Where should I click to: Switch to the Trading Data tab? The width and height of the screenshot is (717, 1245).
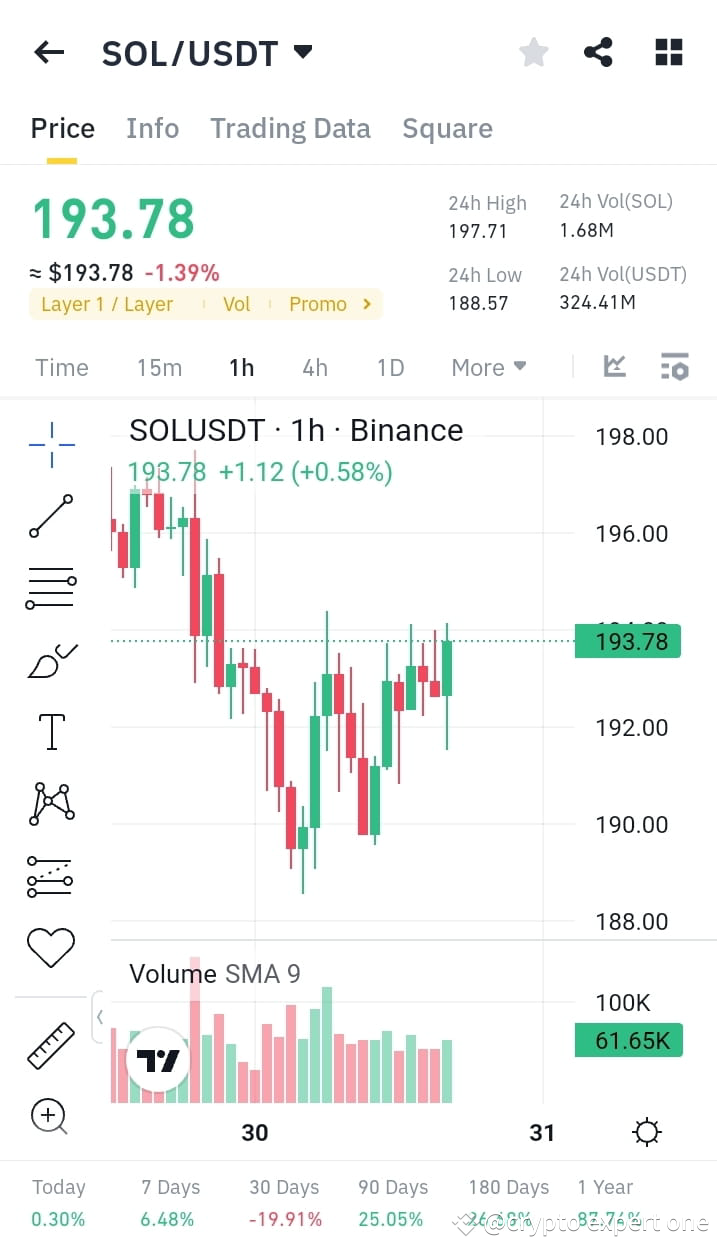290,128
